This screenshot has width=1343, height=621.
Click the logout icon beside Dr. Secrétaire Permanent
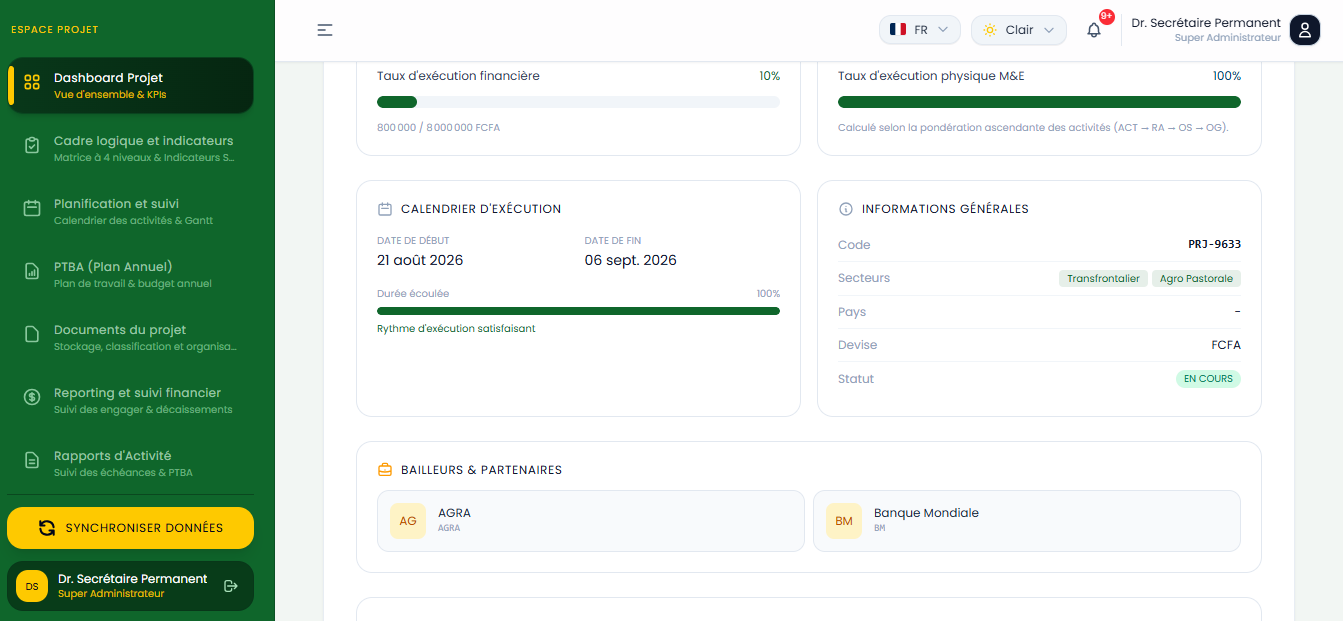[230, 586]
